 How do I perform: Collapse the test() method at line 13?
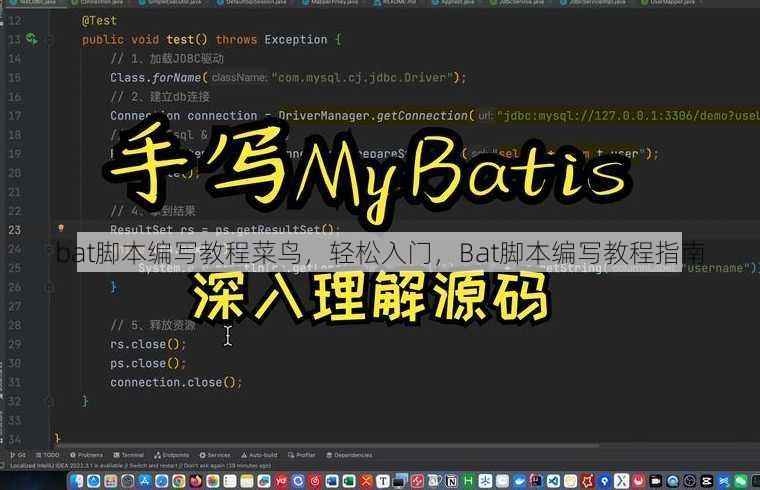(49, 40)
